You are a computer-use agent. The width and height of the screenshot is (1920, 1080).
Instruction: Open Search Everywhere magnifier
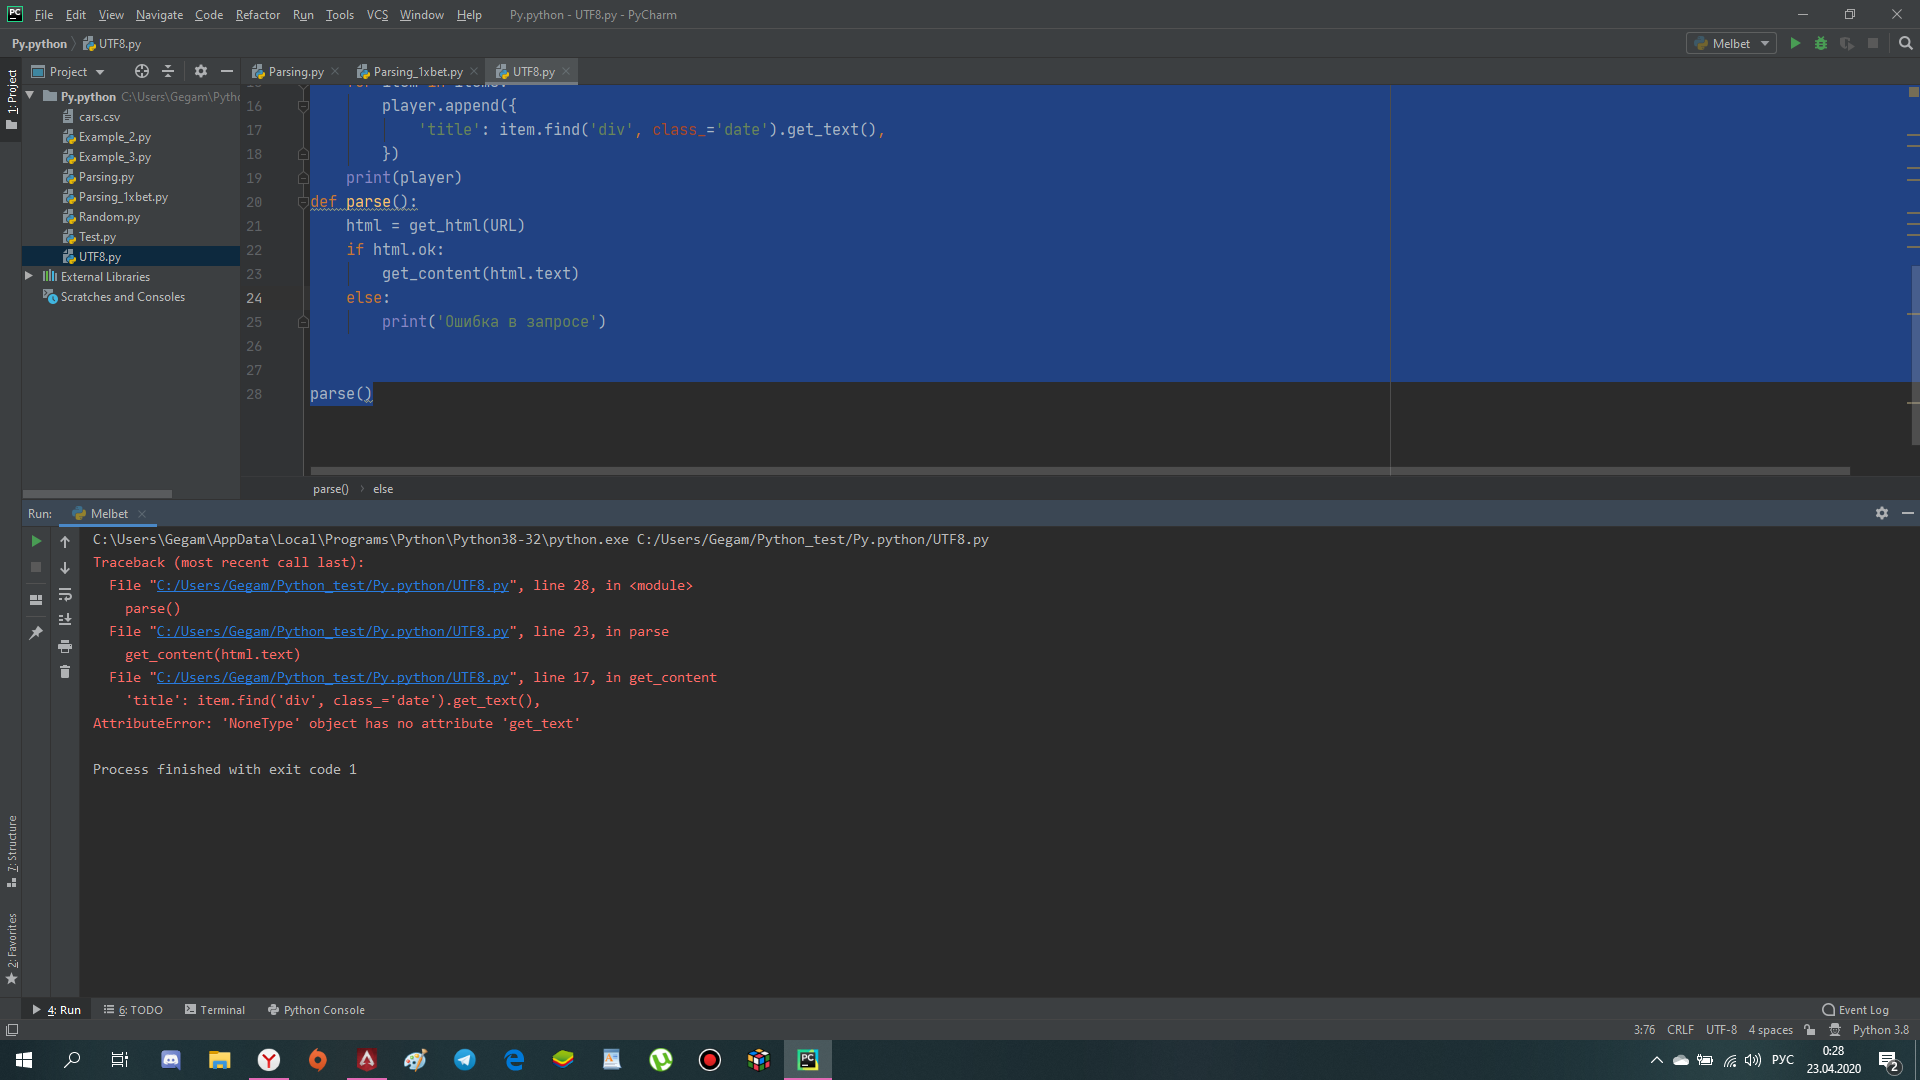(x=1905, y=44)
